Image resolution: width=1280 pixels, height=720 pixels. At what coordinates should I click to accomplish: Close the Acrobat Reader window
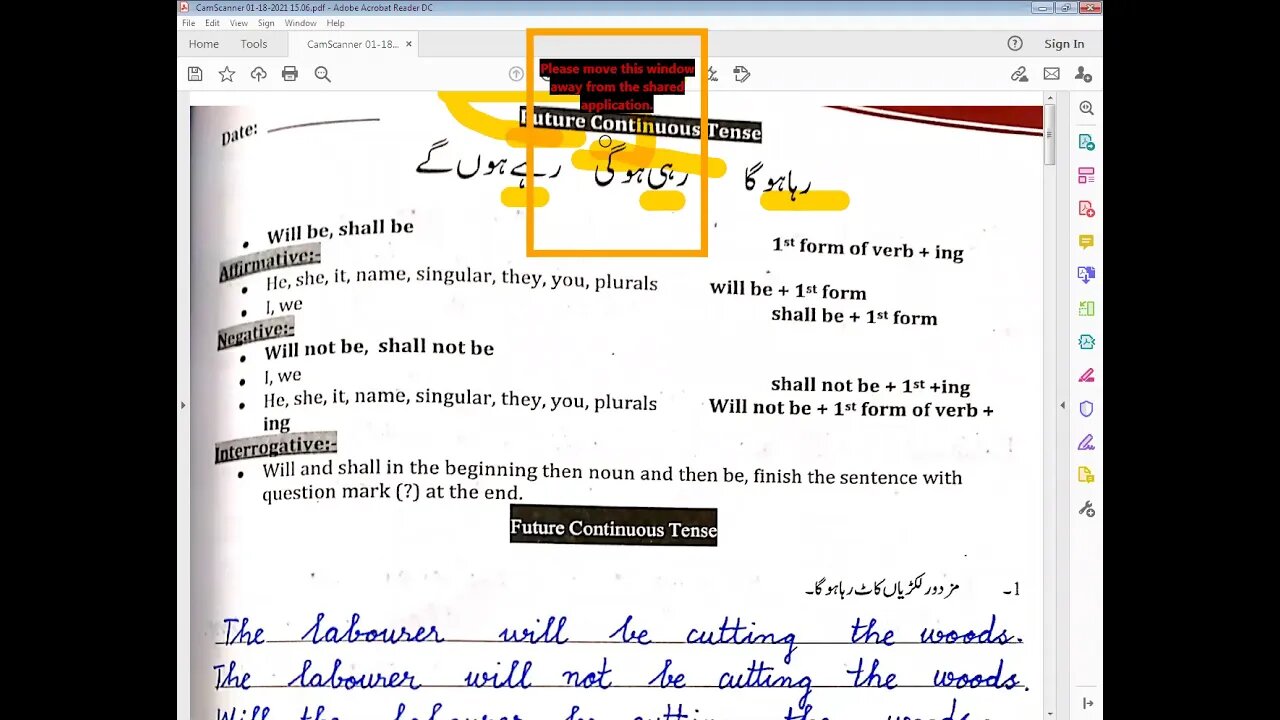pos(1089,7)
